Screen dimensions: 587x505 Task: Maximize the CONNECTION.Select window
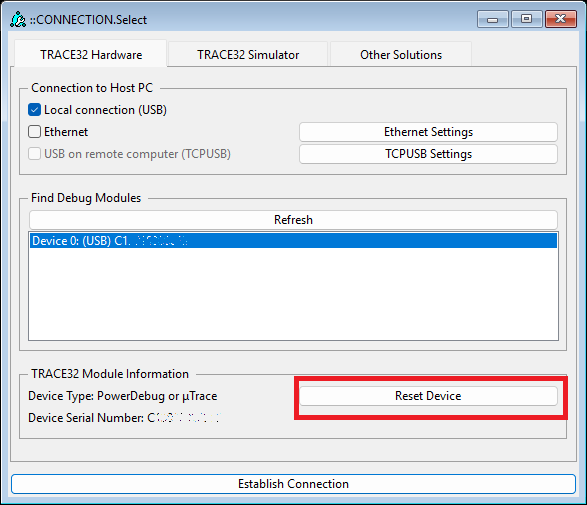point(527,19)
